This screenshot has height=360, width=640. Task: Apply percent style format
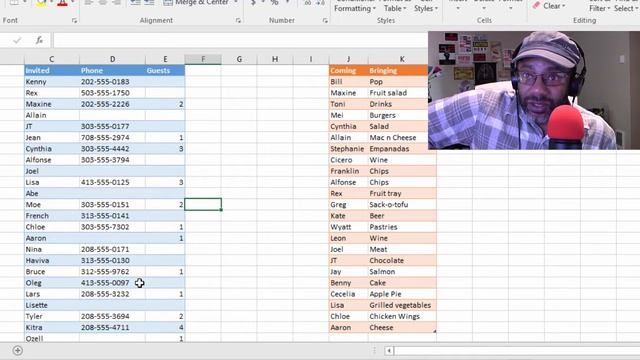click(x=274, y=3)
